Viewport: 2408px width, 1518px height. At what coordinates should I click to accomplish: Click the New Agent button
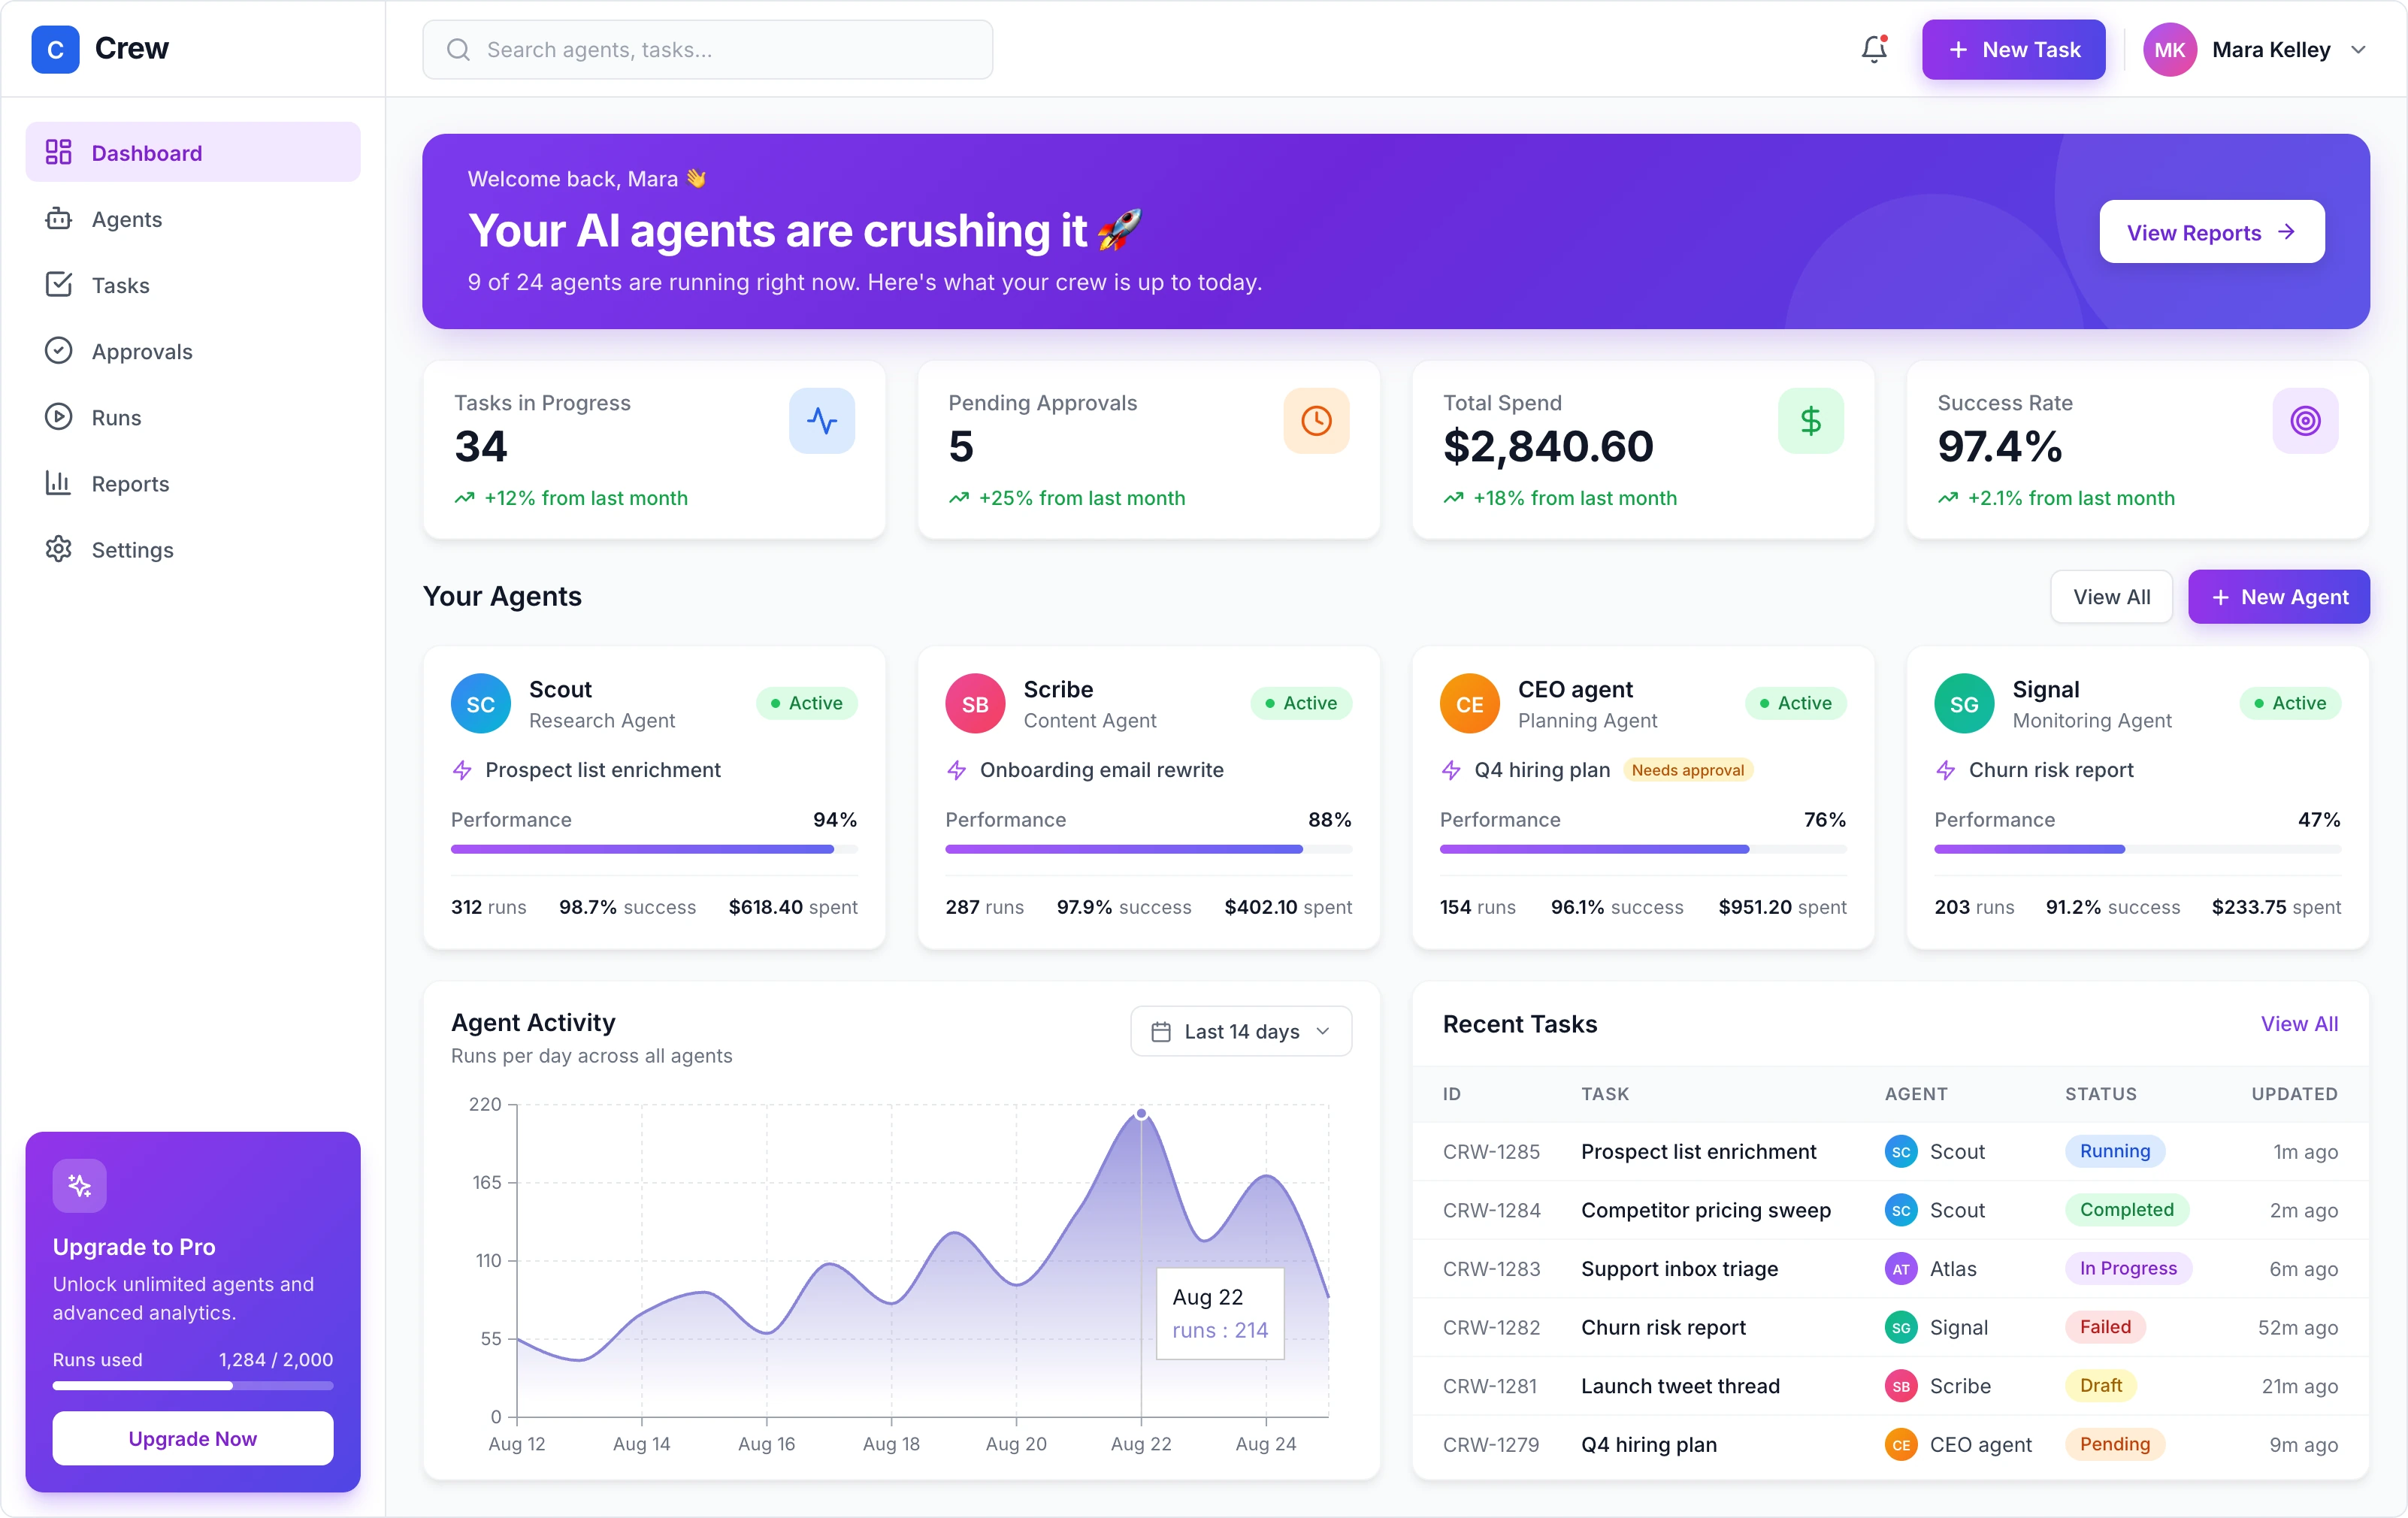coord(2278,597)
